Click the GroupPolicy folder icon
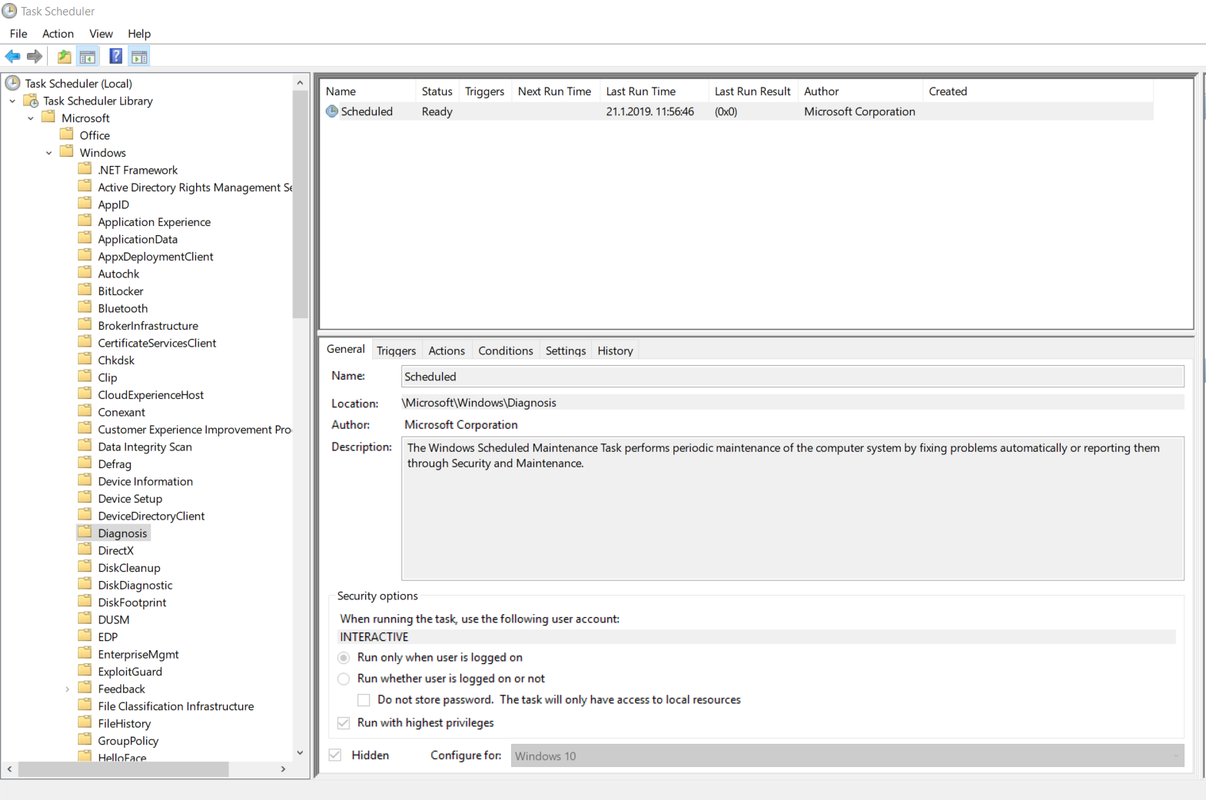The width and height of the screenshot is (1206, 800). coord(85,741)
